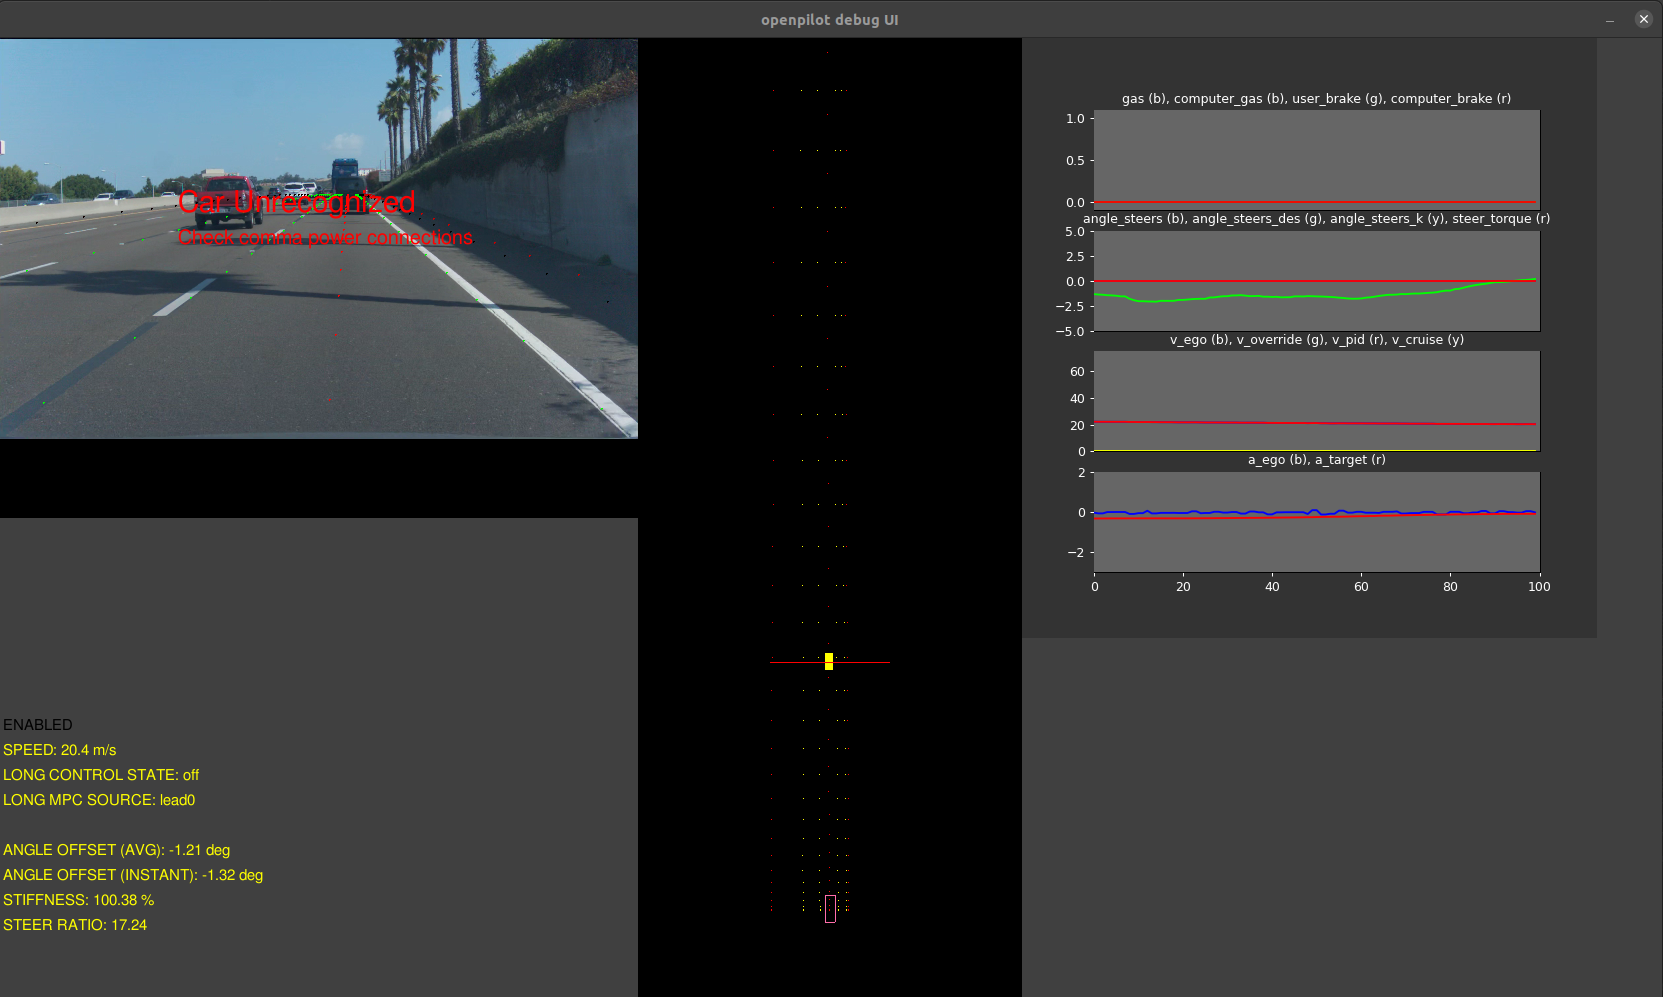Click the Car Unrecognized warning text

point(296,202)
